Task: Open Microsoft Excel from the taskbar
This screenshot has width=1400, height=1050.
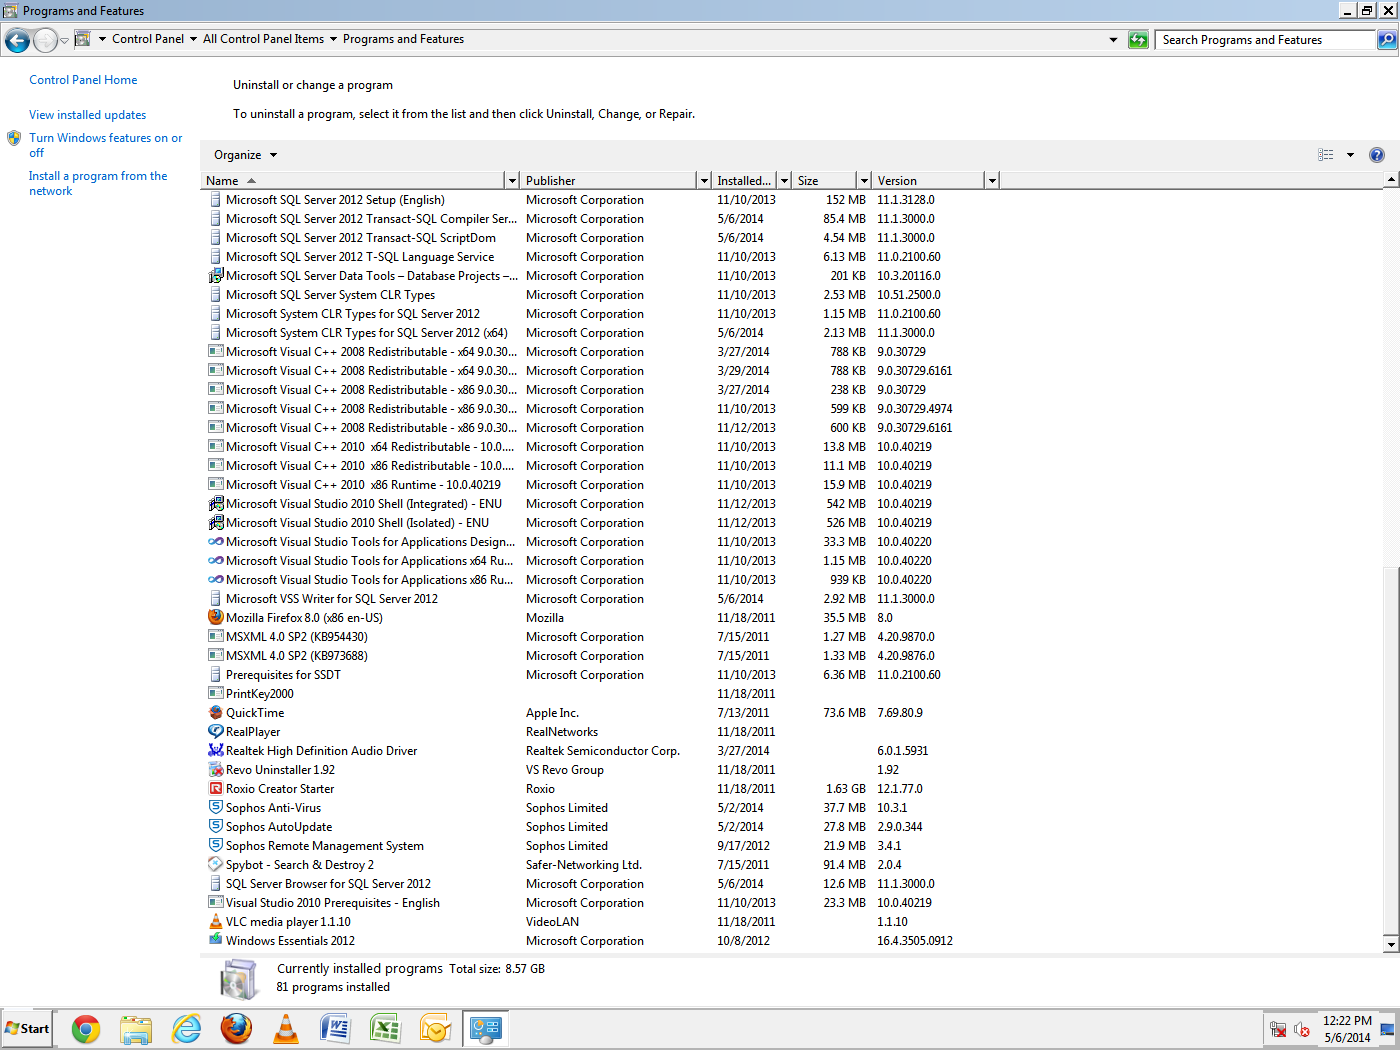Action: pos(386,1029)
